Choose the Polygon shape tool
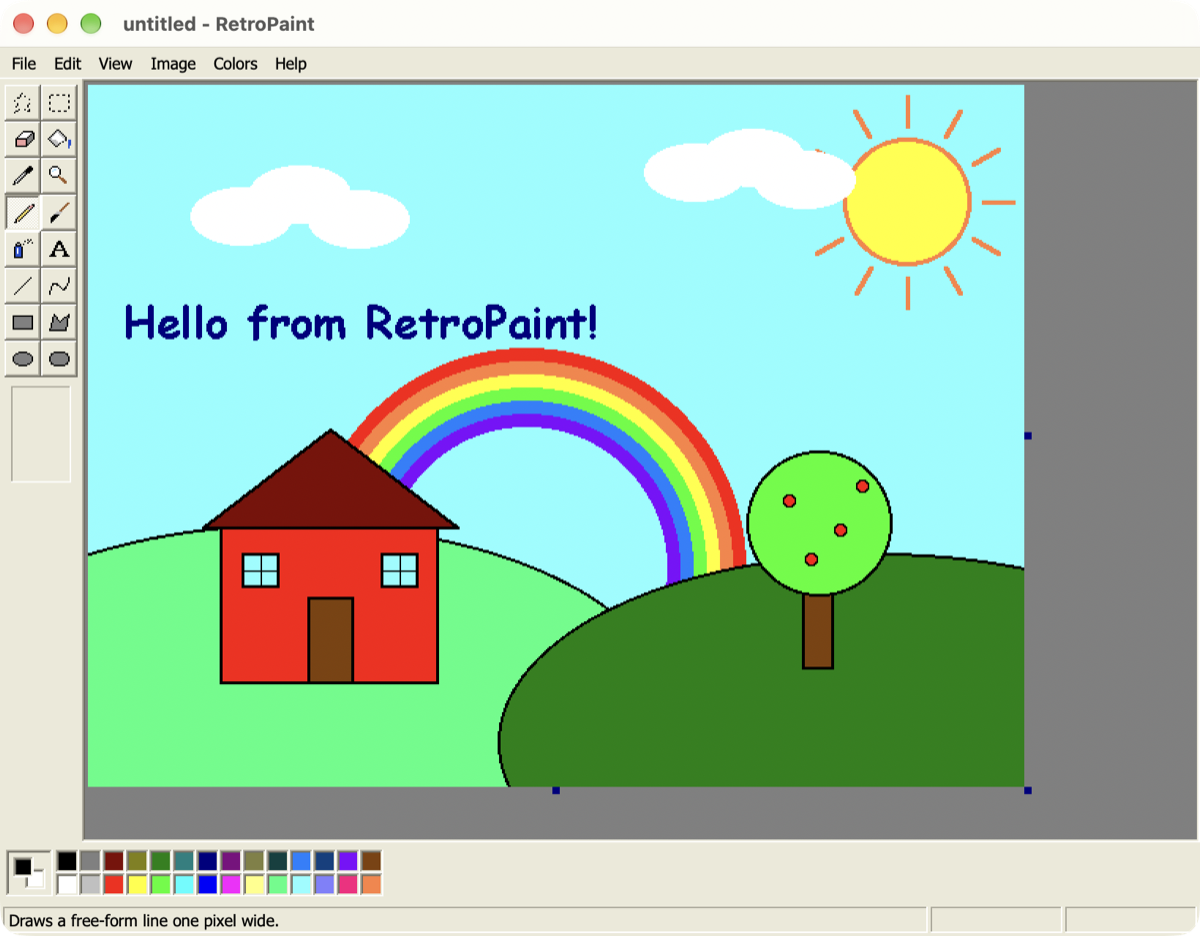This screenshot has height=936, width=1200. click(60, 322)
